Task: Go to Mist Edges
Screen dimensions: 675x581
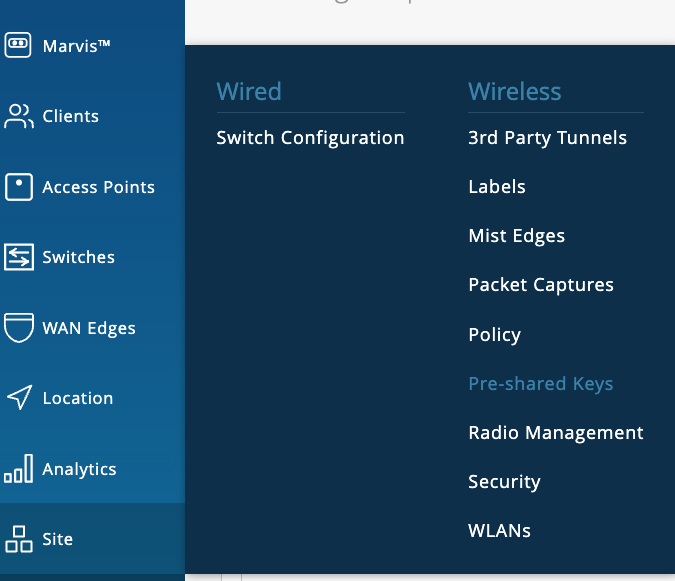Action: [x=516, y=236]
